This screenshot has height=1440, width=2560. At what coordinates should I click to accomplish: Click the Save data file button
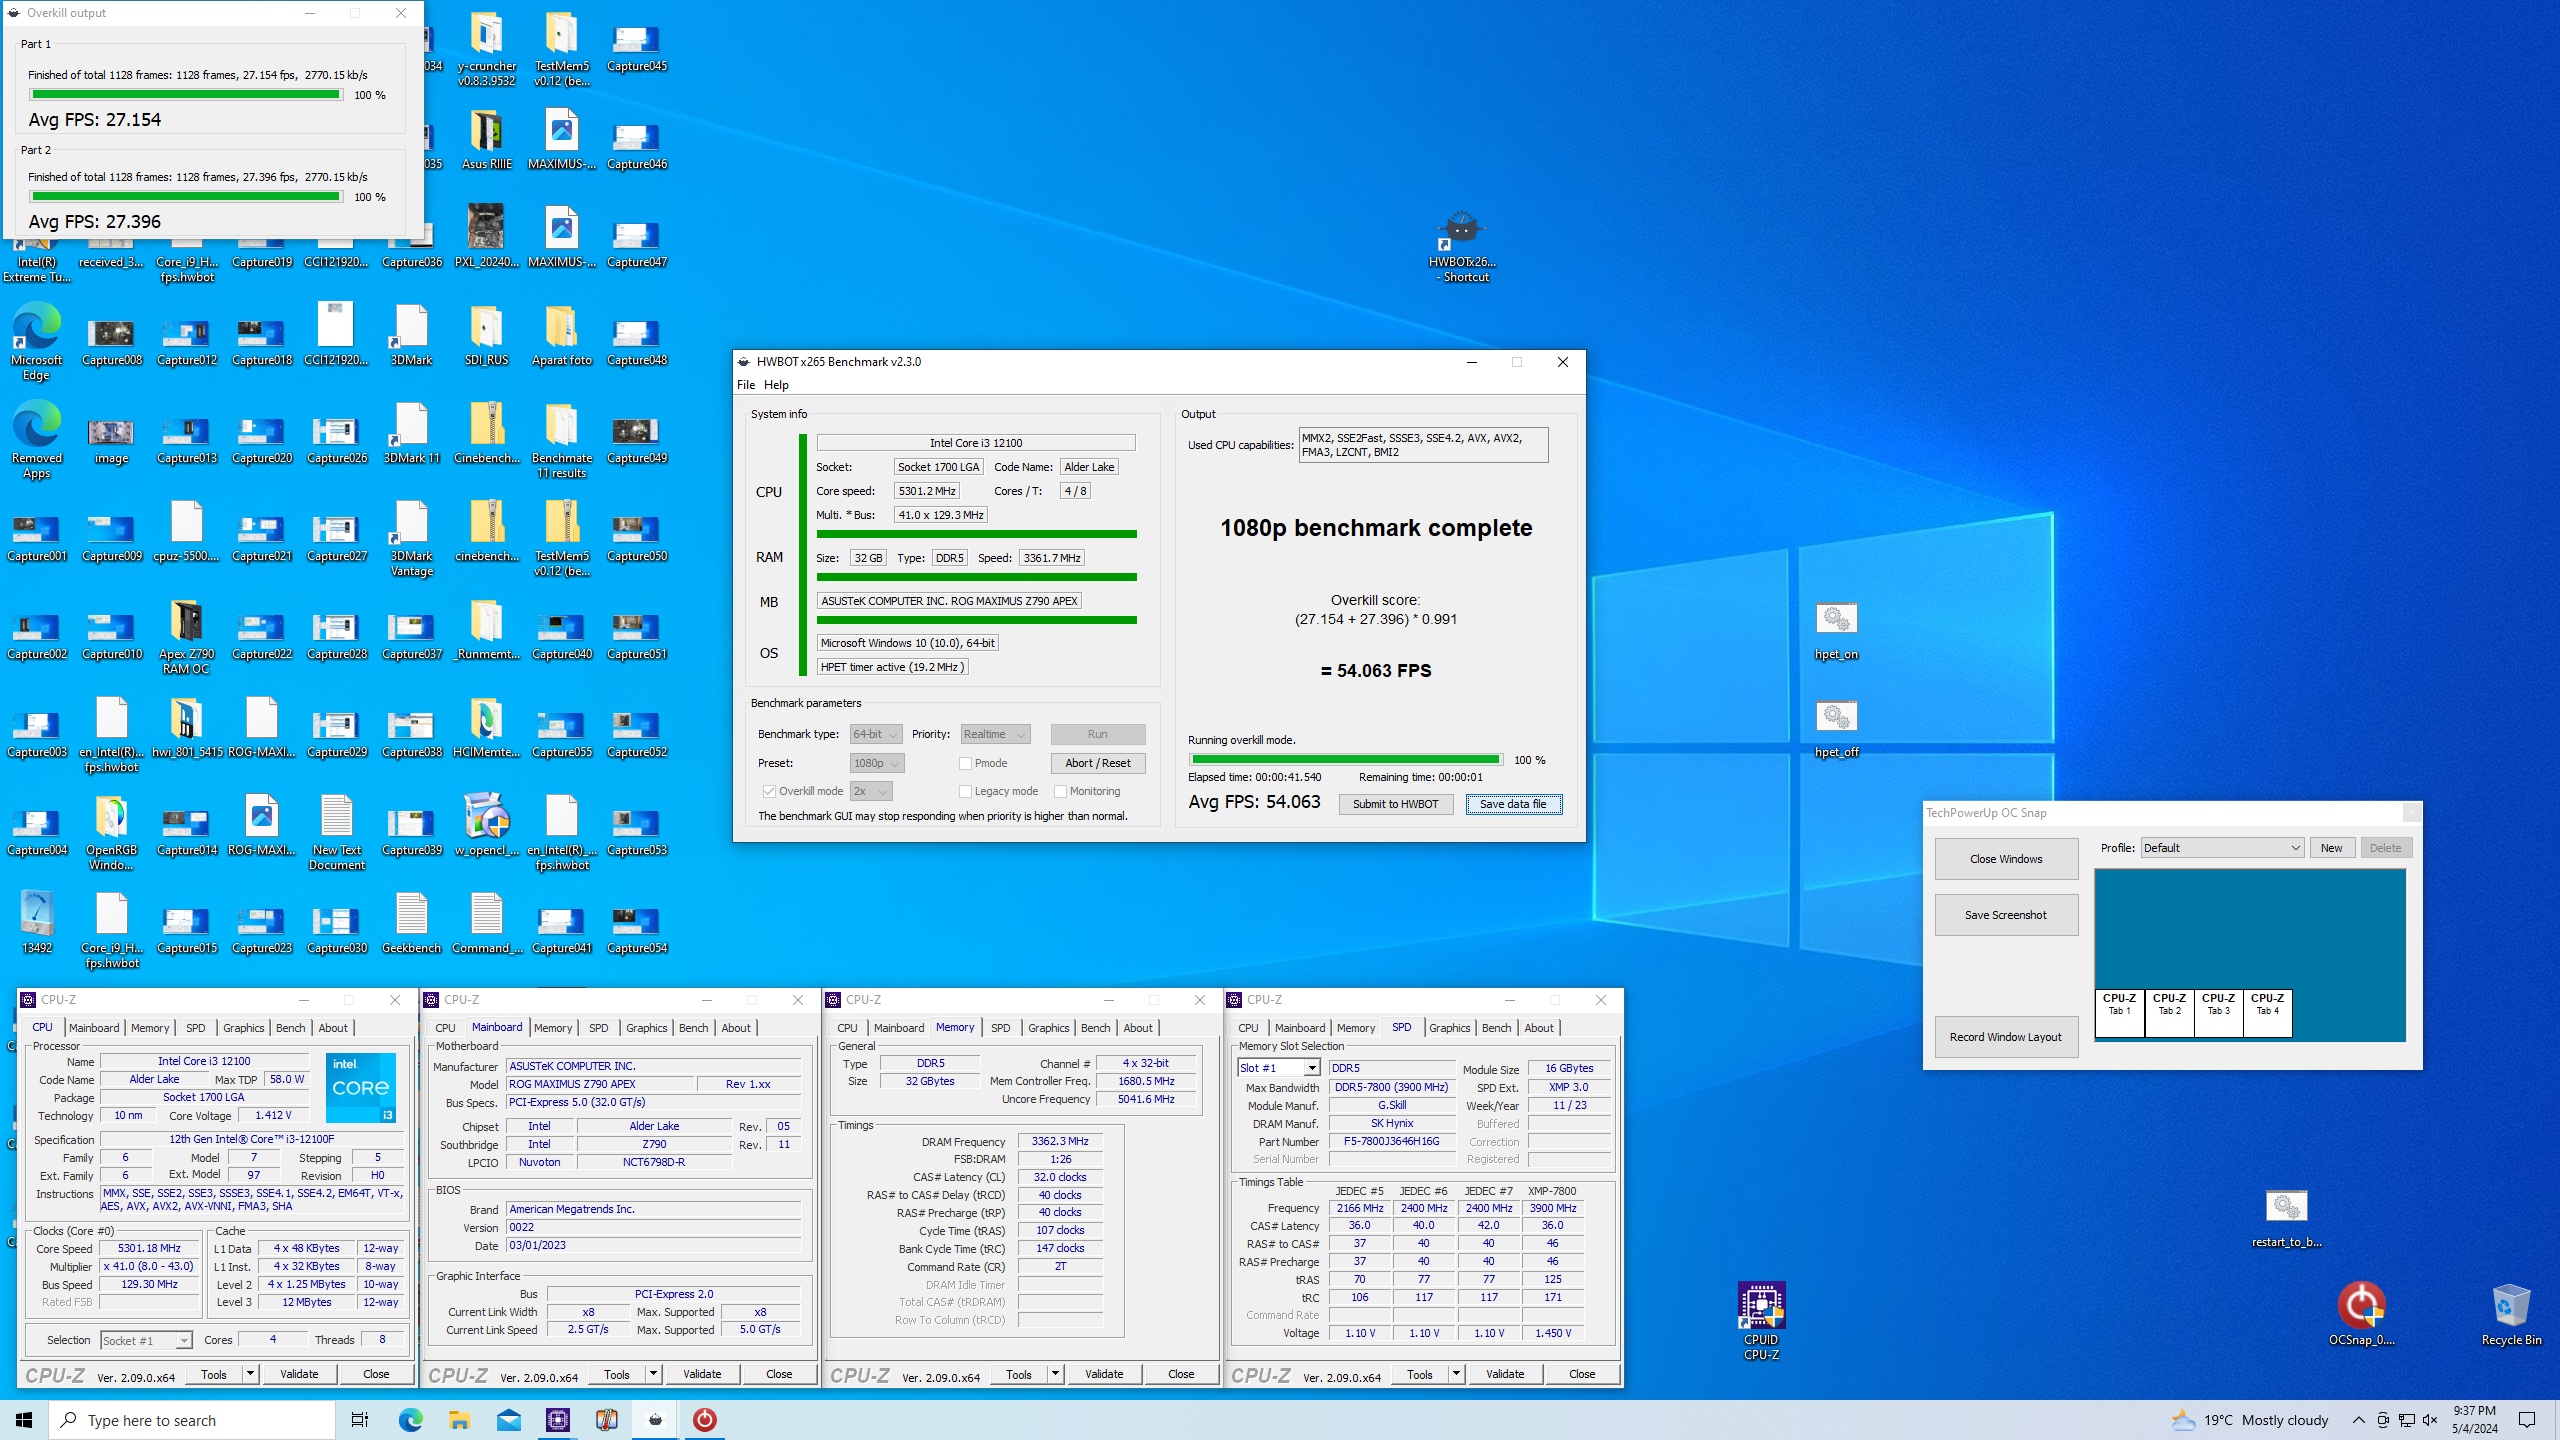pos(1513,804)
